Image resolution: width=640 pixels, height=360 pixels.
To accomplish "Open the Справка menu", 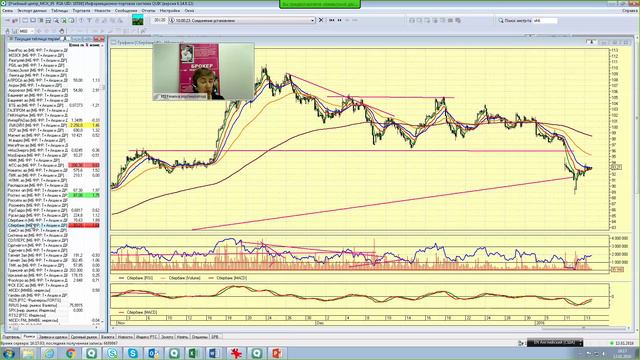I will (629, 11).
